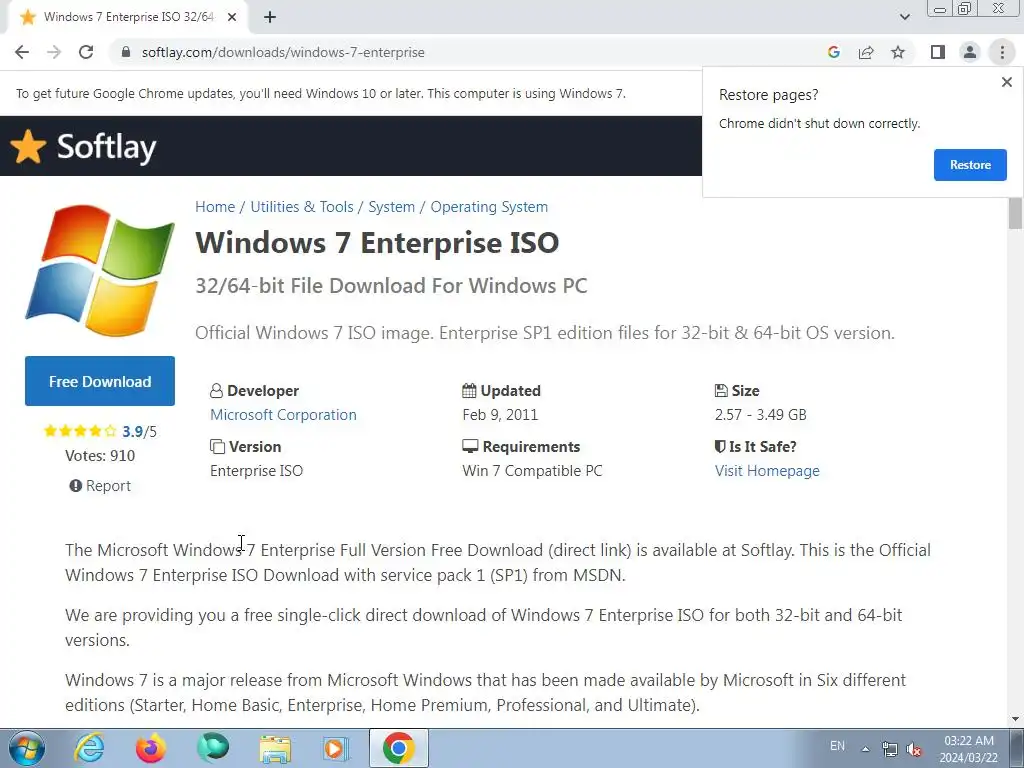Click the star rating icons
This screenshot has height=768, width=1024.
tap(80, 431)
